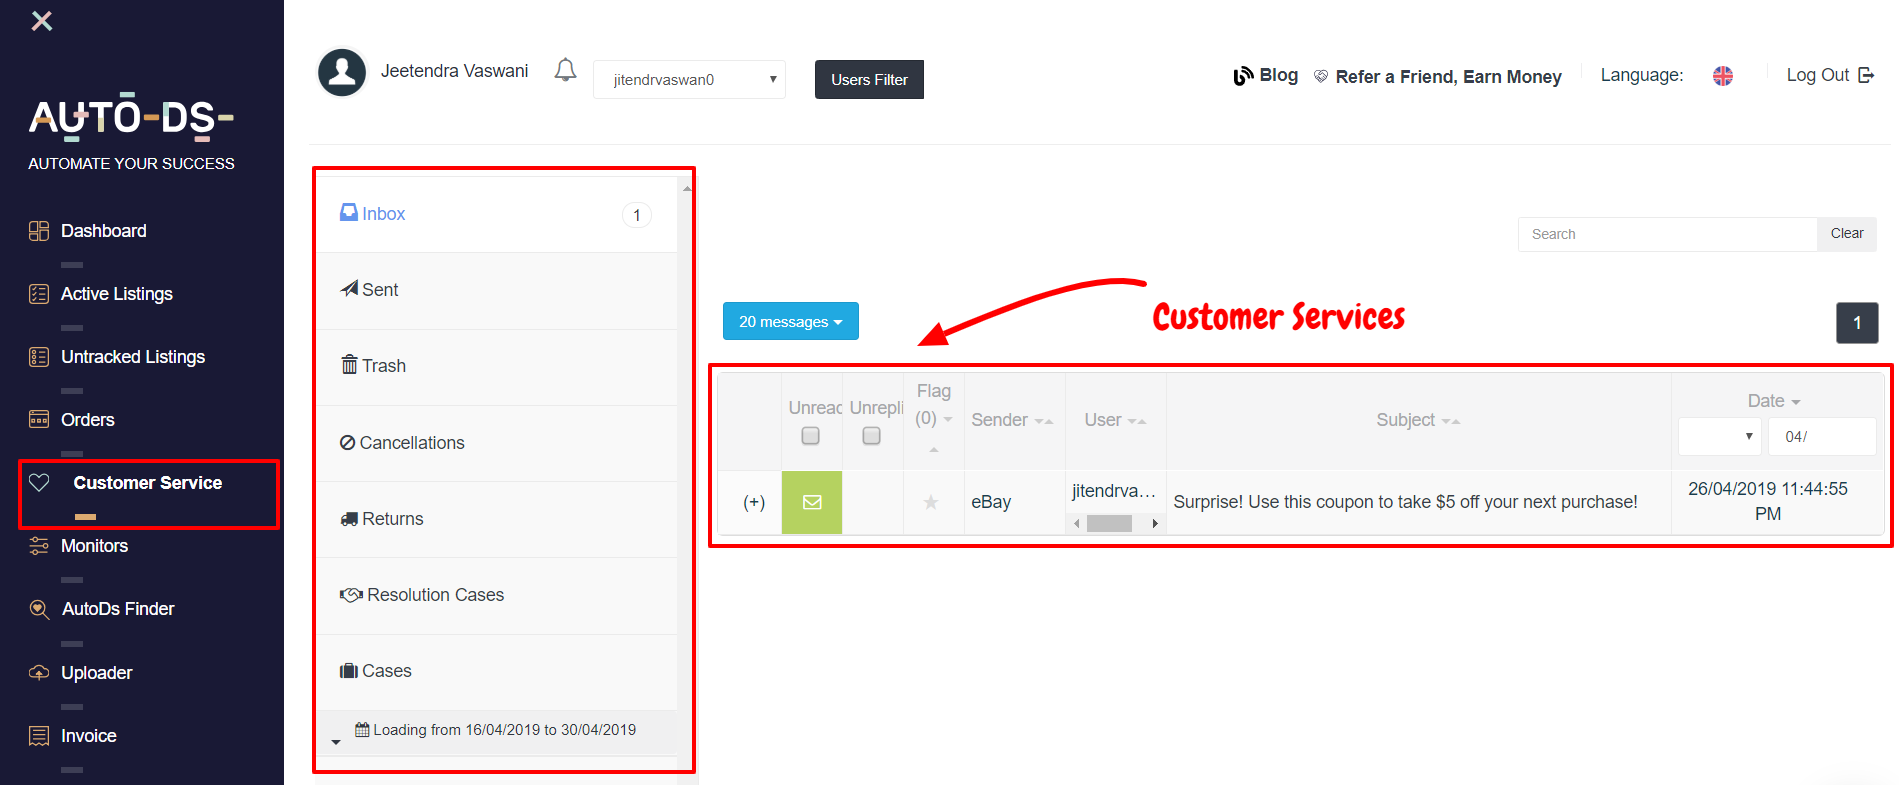The width and height of the screenshot is (1899, 785).
Task: Open the Blog link
Action: (1279, 75)
